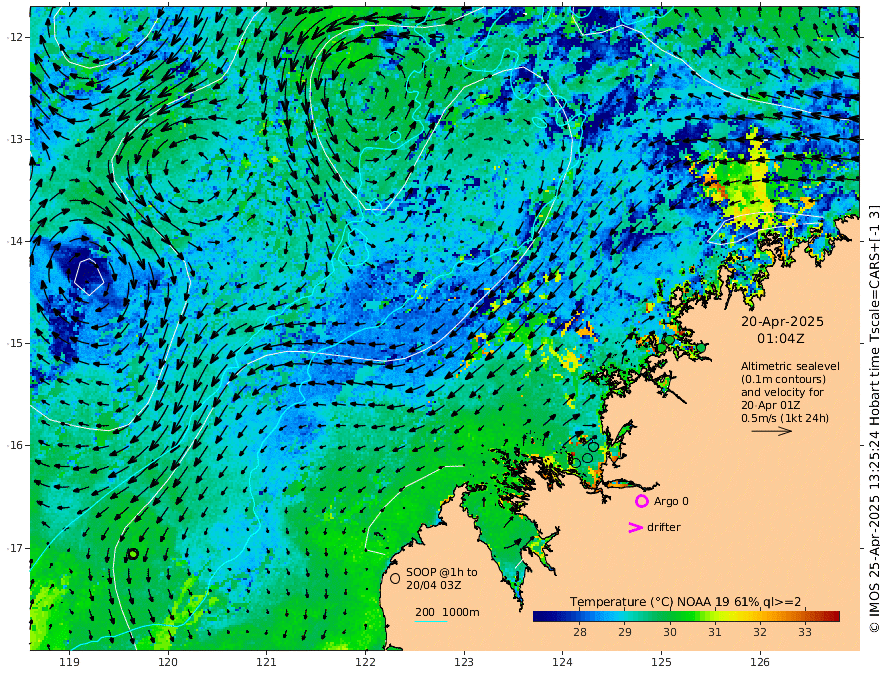The width and height of the screenshot is (880, 680).
Task: Click the magenta Argo legend circle
Action: coord(641,501)
